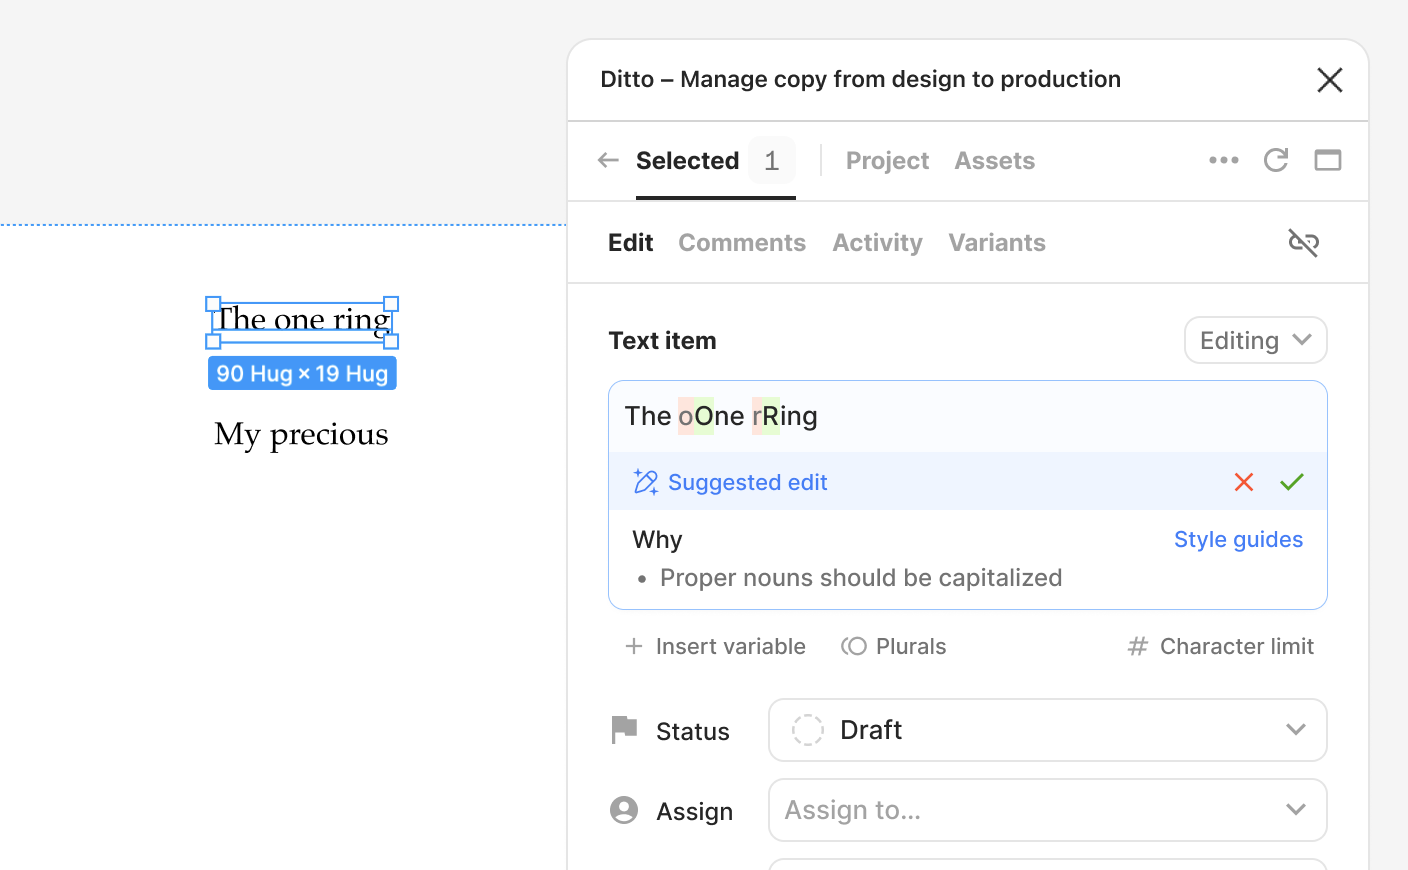Close the Ditto plugin panel

[1330, 80]
